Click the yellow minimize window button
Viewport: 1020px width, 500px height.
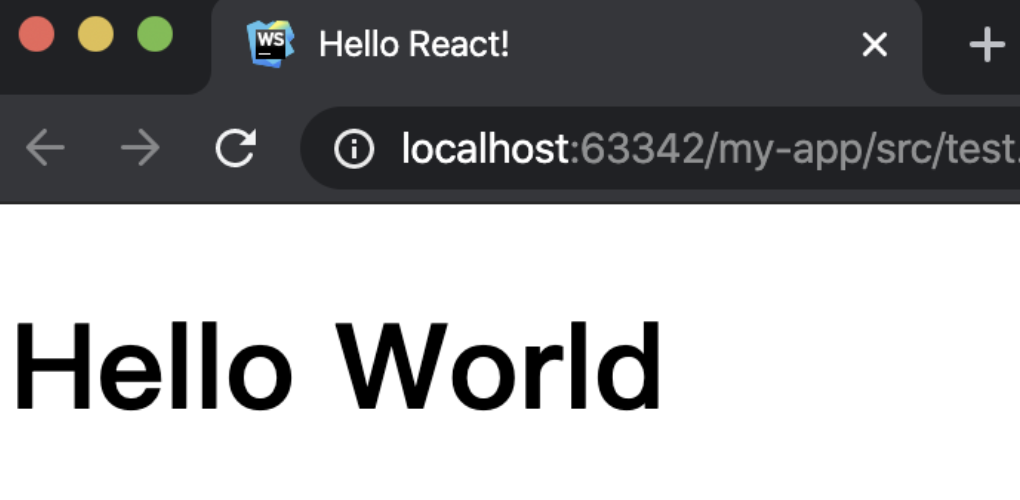96,34
